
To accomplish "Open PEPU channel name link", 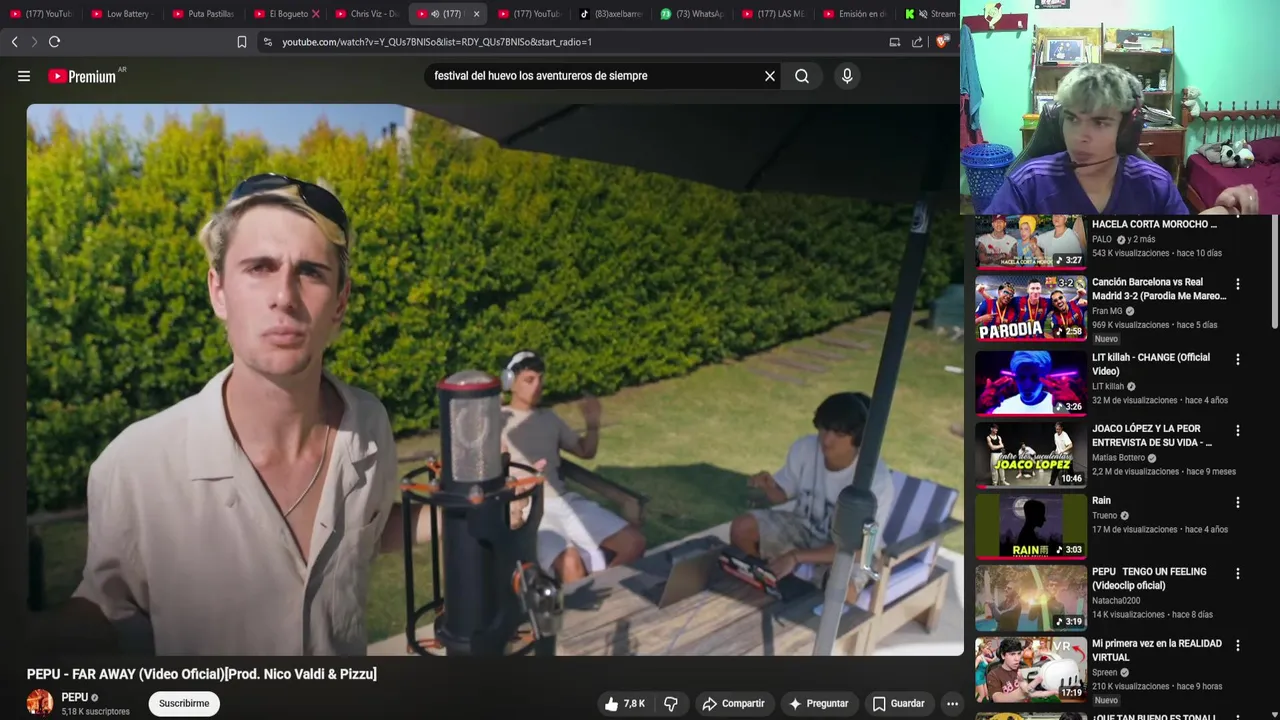I will 75,697.
